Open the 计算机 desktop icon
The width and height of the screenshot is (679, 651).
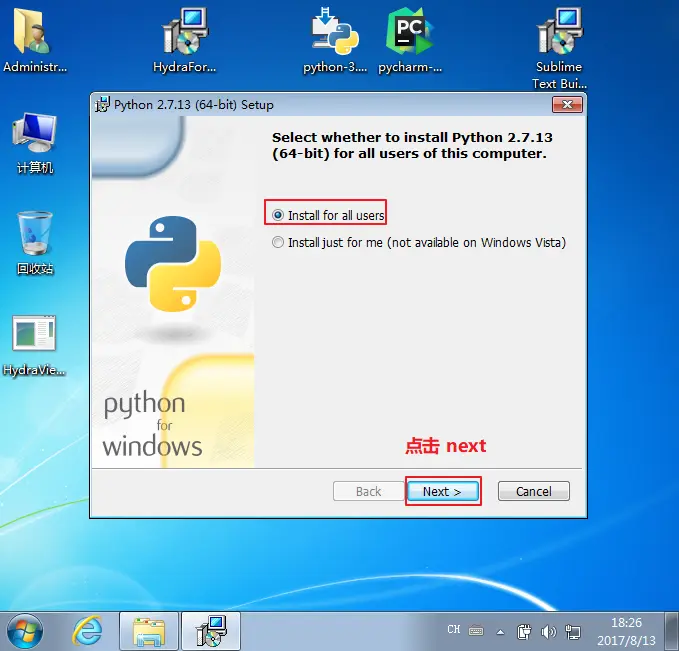pos(35,143)
